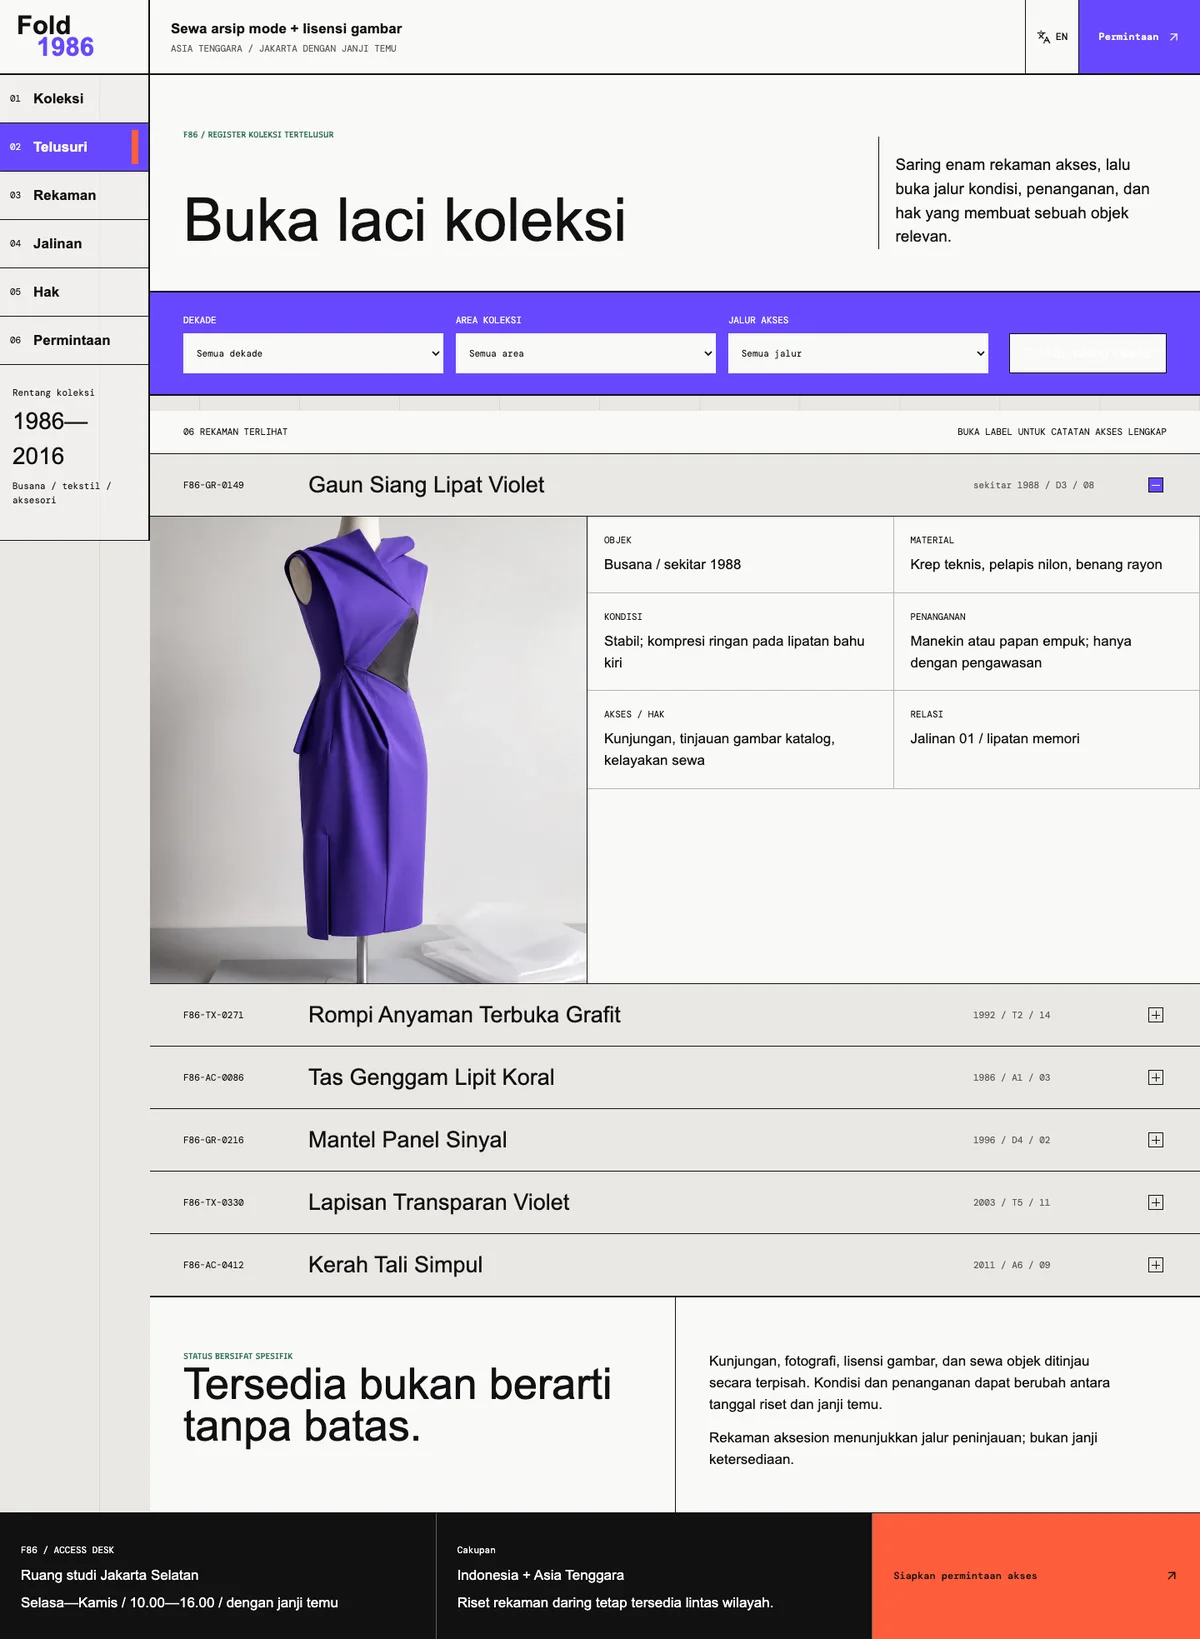
Task: Open Permintaan in the sidebar
Action: pos(74,340)
